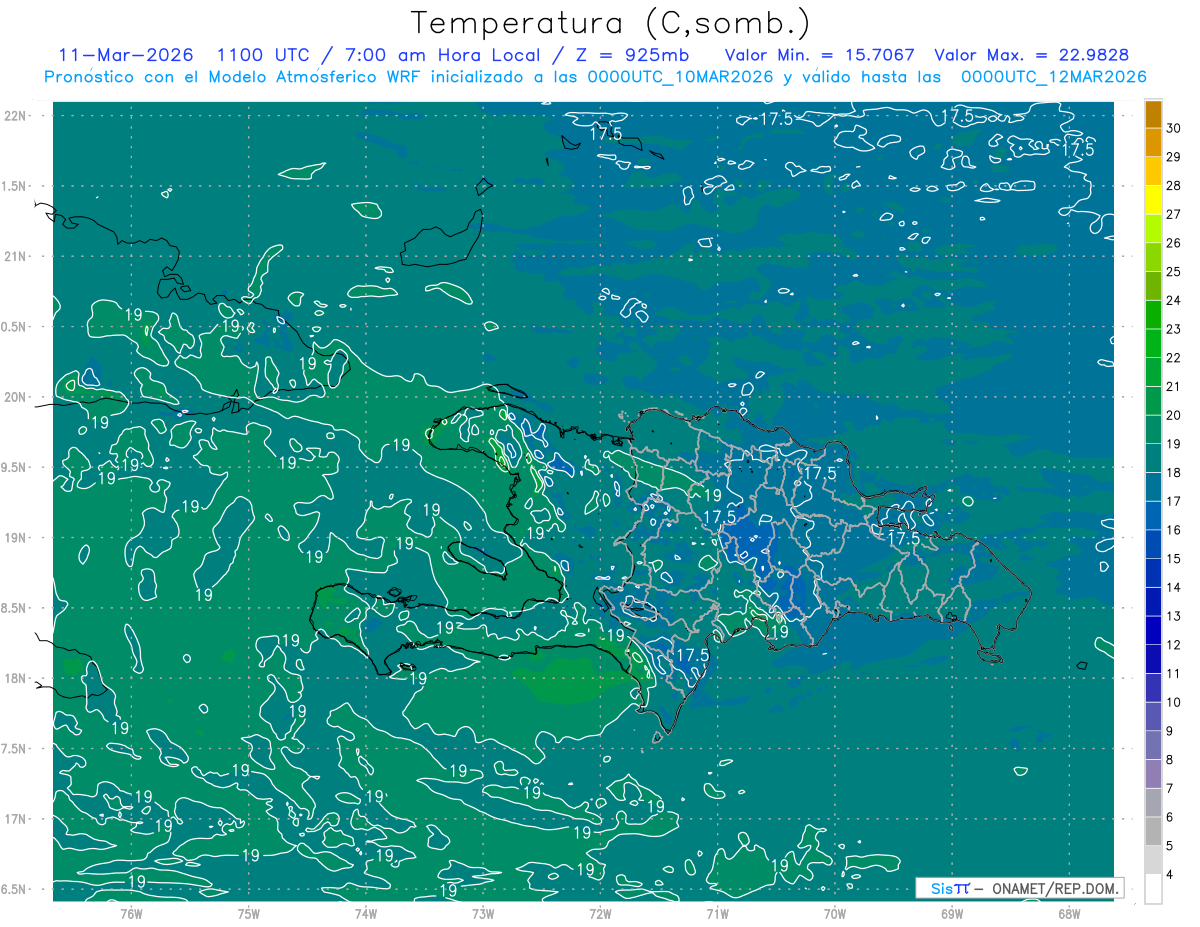Click the color scale value '11'
This screenshot has height=927, width=1200.
[1173, 673]
